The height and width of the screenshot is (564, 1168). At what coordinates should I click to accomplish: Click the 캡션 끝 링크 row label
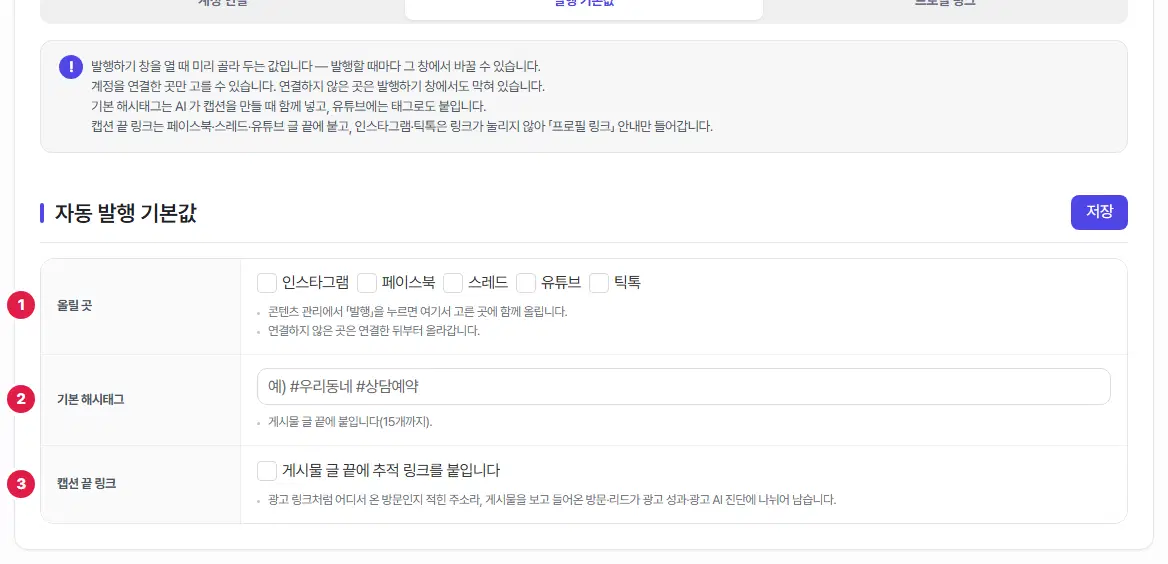point(86,484)
